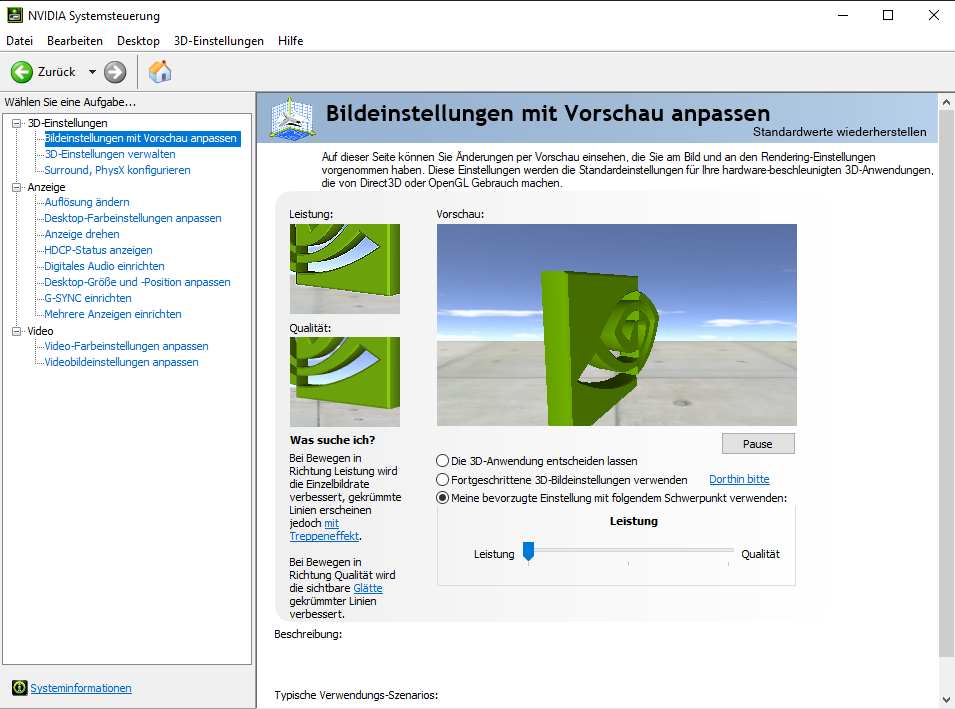955x709 pixels.
Task: Open the Hilfe menu
Action: click(x=291, y=41)
